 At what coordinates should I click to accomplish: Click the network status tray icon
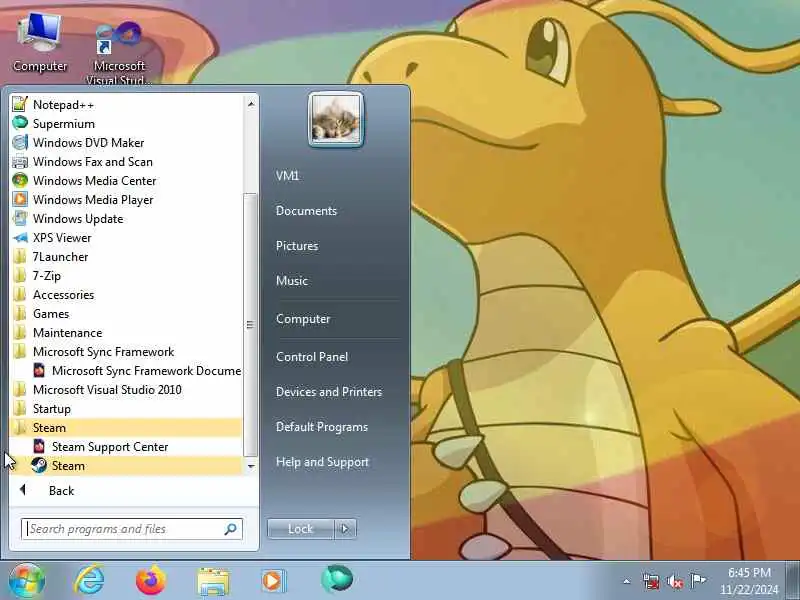(651, 581)
